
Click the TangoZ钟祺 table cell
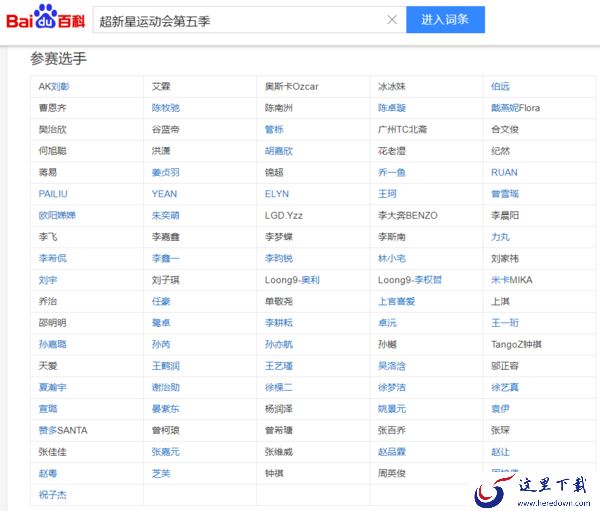pyautogui.click(x=540, y=344)
